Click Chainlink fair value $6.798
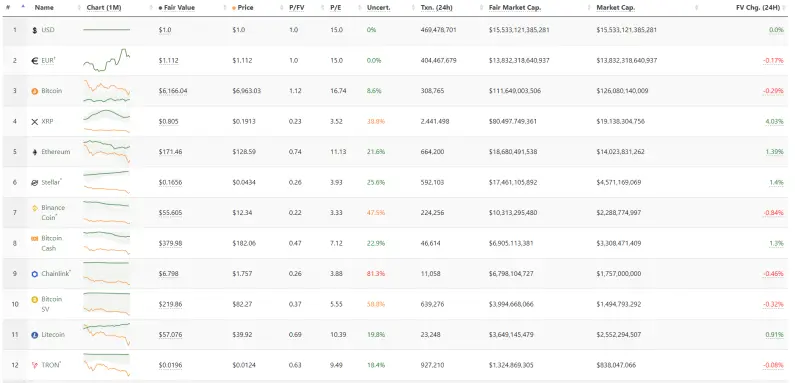 click(168, 274)
